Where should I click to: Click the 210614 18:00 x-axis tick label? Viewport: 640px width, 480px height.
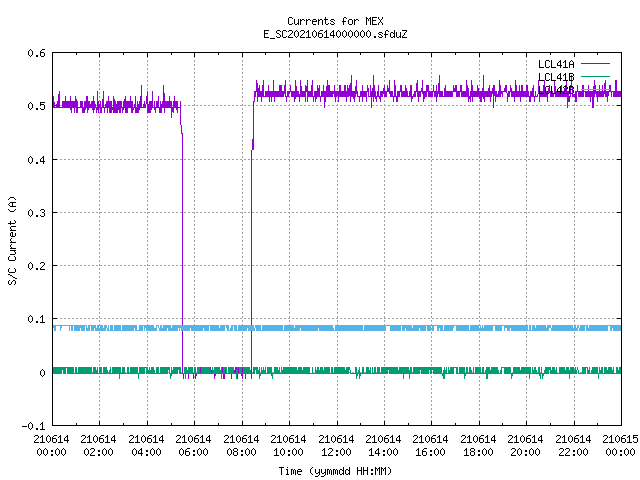478,446
